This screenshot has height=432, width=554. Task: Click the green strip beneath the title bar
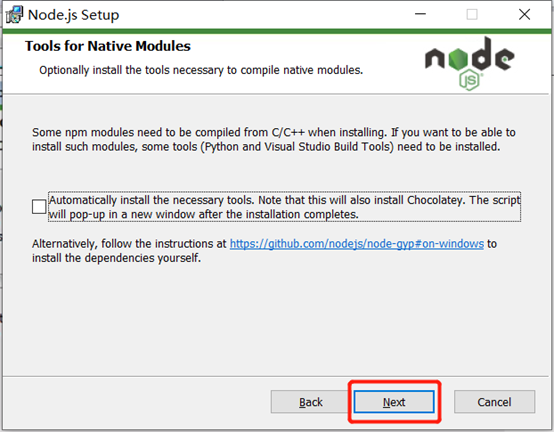point(277,31)
